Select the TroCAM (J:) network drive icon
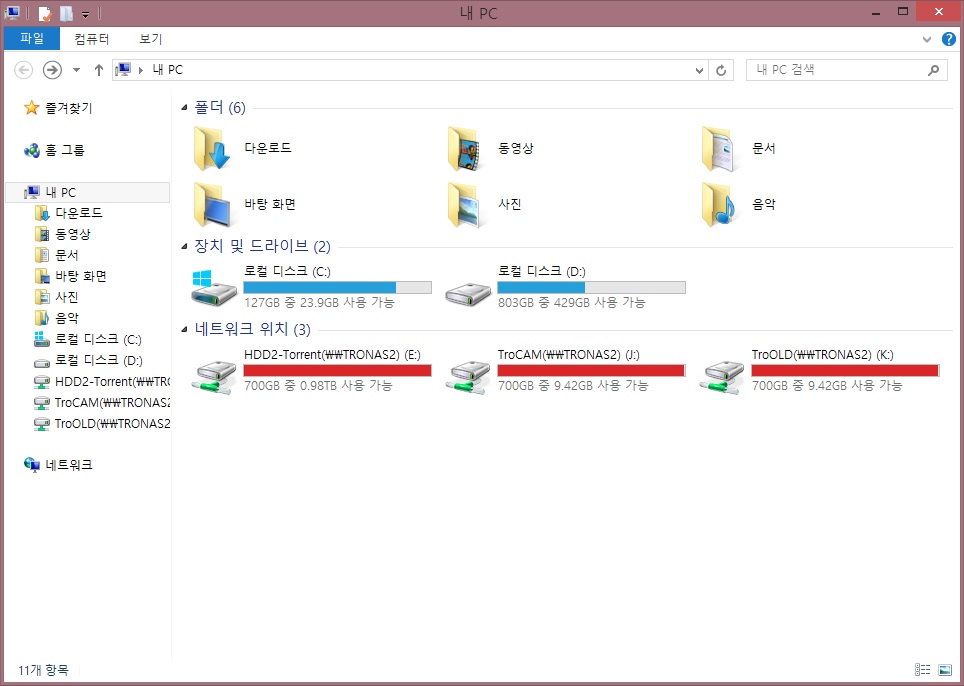964x686 pixels. [467, 376]
